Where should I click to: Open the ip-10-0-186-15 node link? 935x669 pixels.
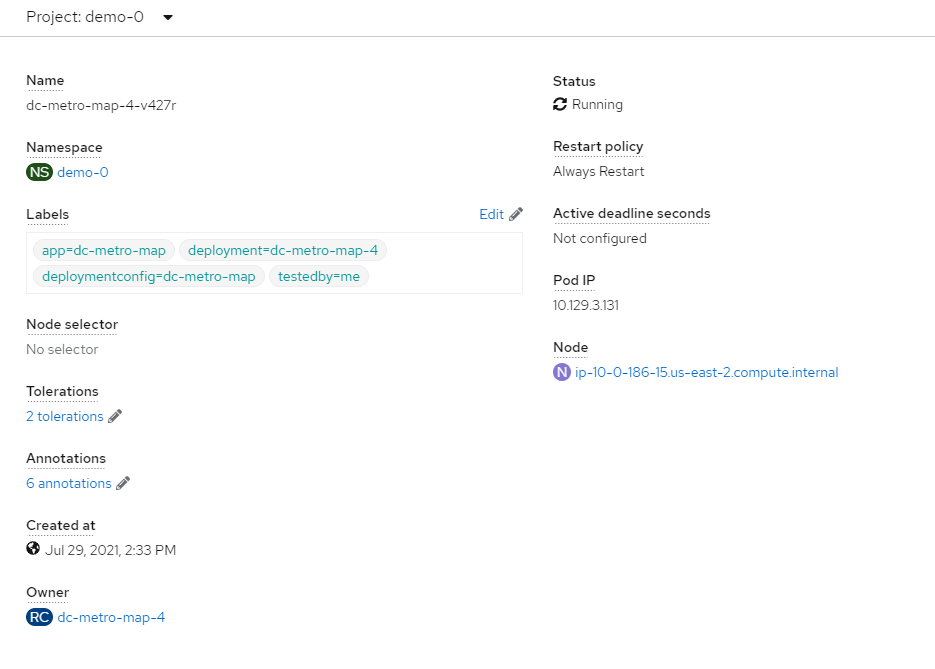(707, 372)
